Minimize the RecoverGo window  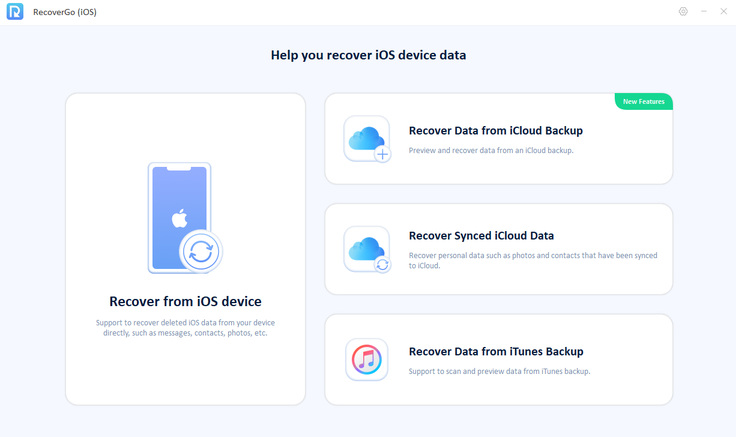tap(704, 12)
